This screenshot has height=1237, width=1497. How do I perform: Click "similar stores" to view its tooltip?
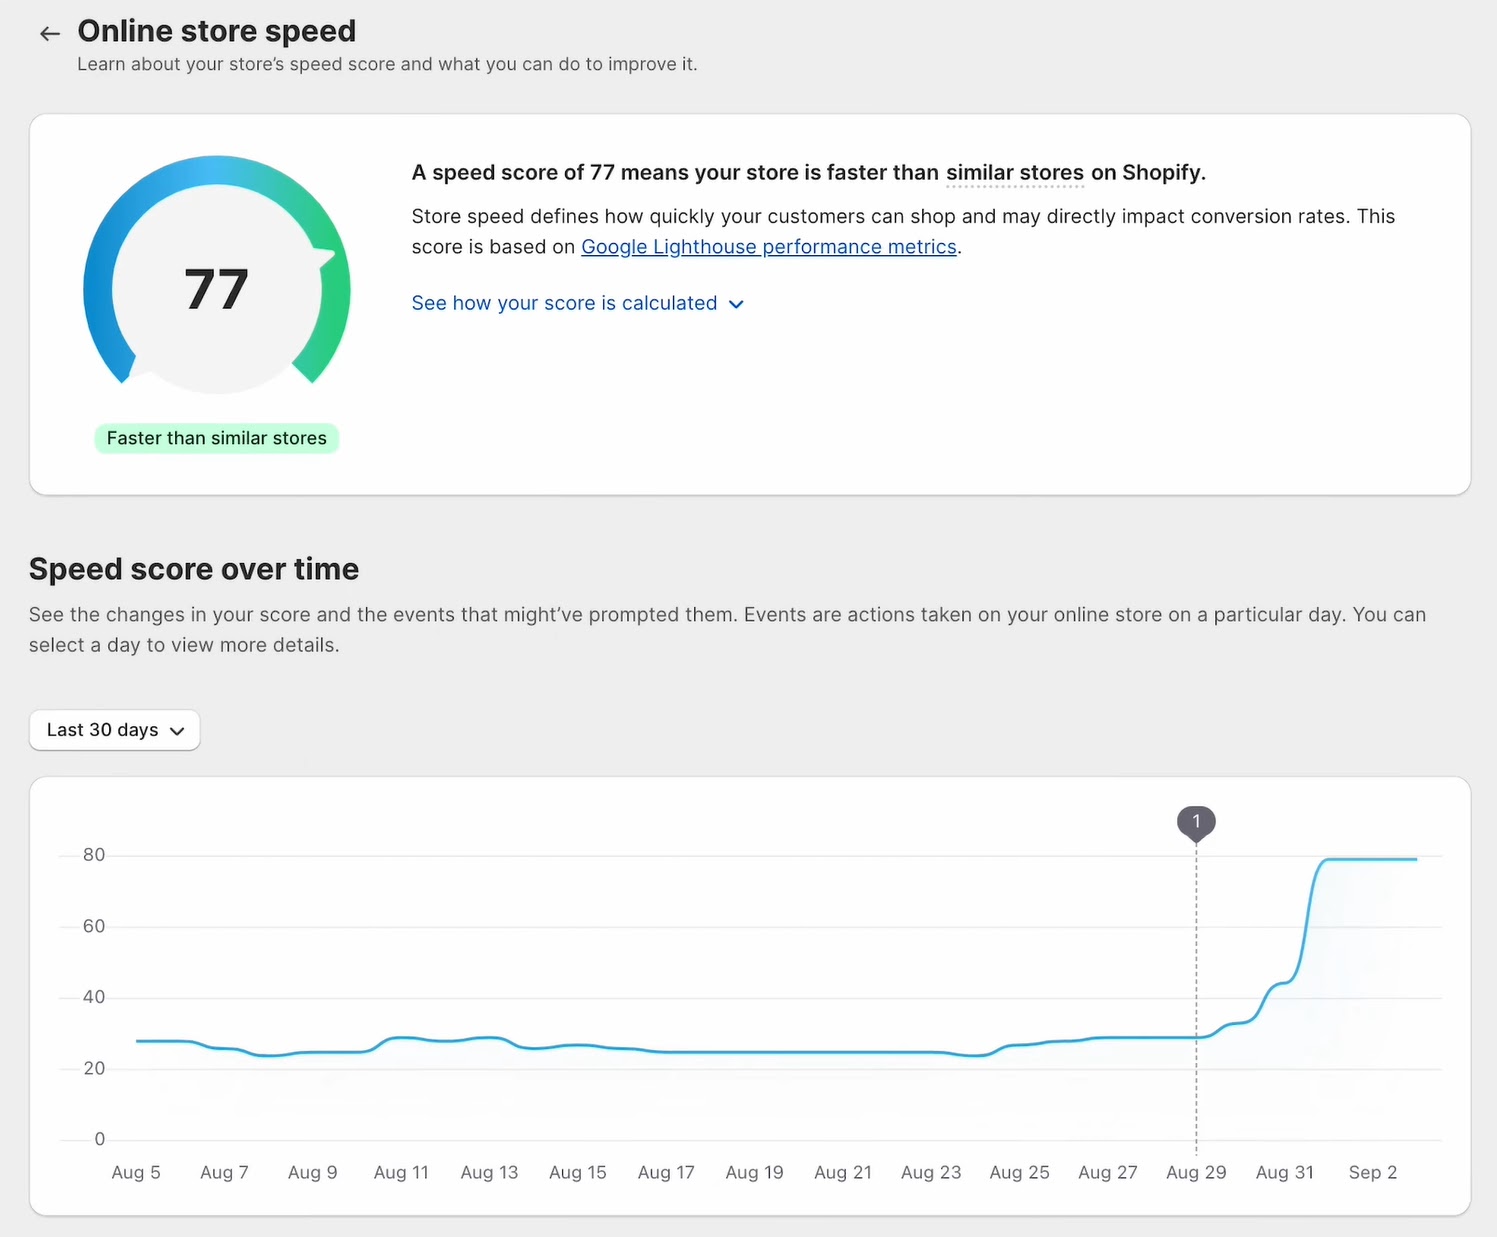click(x=1014, y=172)
